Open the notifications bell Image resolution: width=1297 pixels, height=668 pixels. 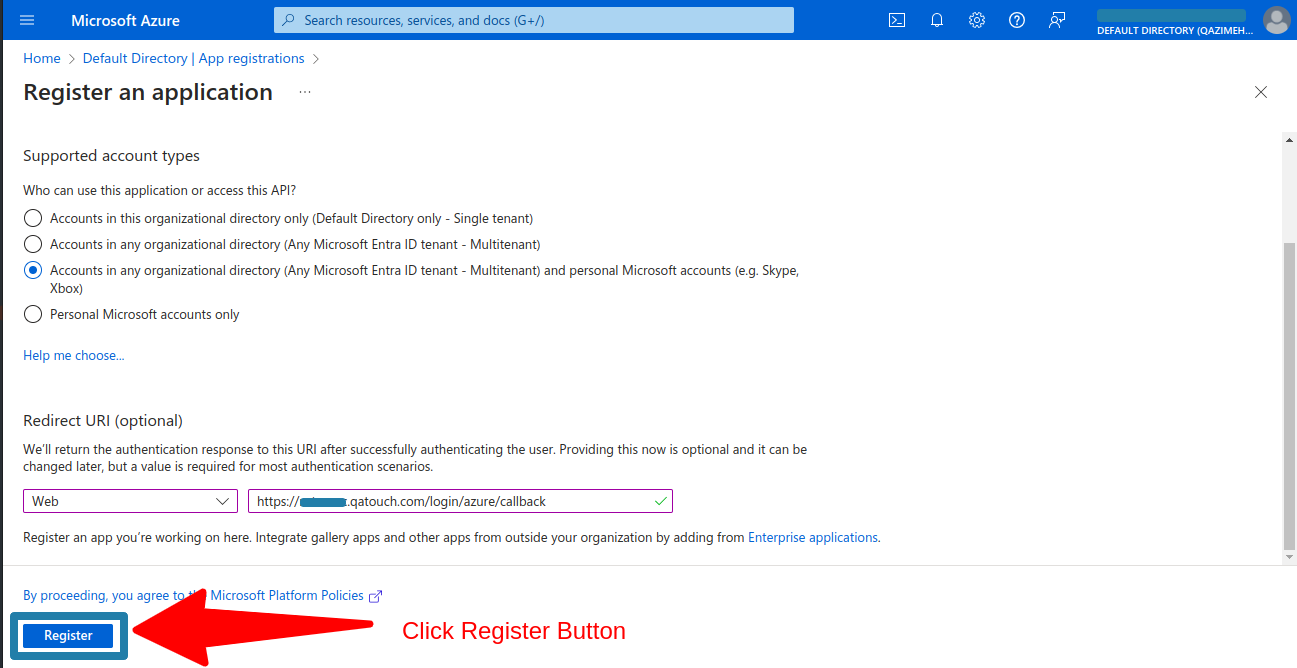tap(937, 20)
